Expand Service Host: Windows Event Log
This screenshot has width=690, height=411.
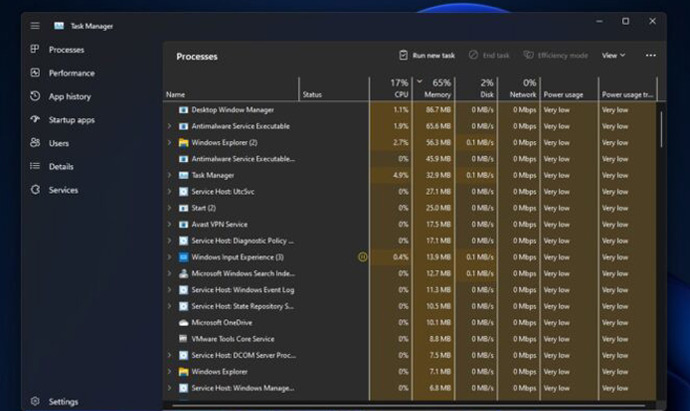(169, 290)
